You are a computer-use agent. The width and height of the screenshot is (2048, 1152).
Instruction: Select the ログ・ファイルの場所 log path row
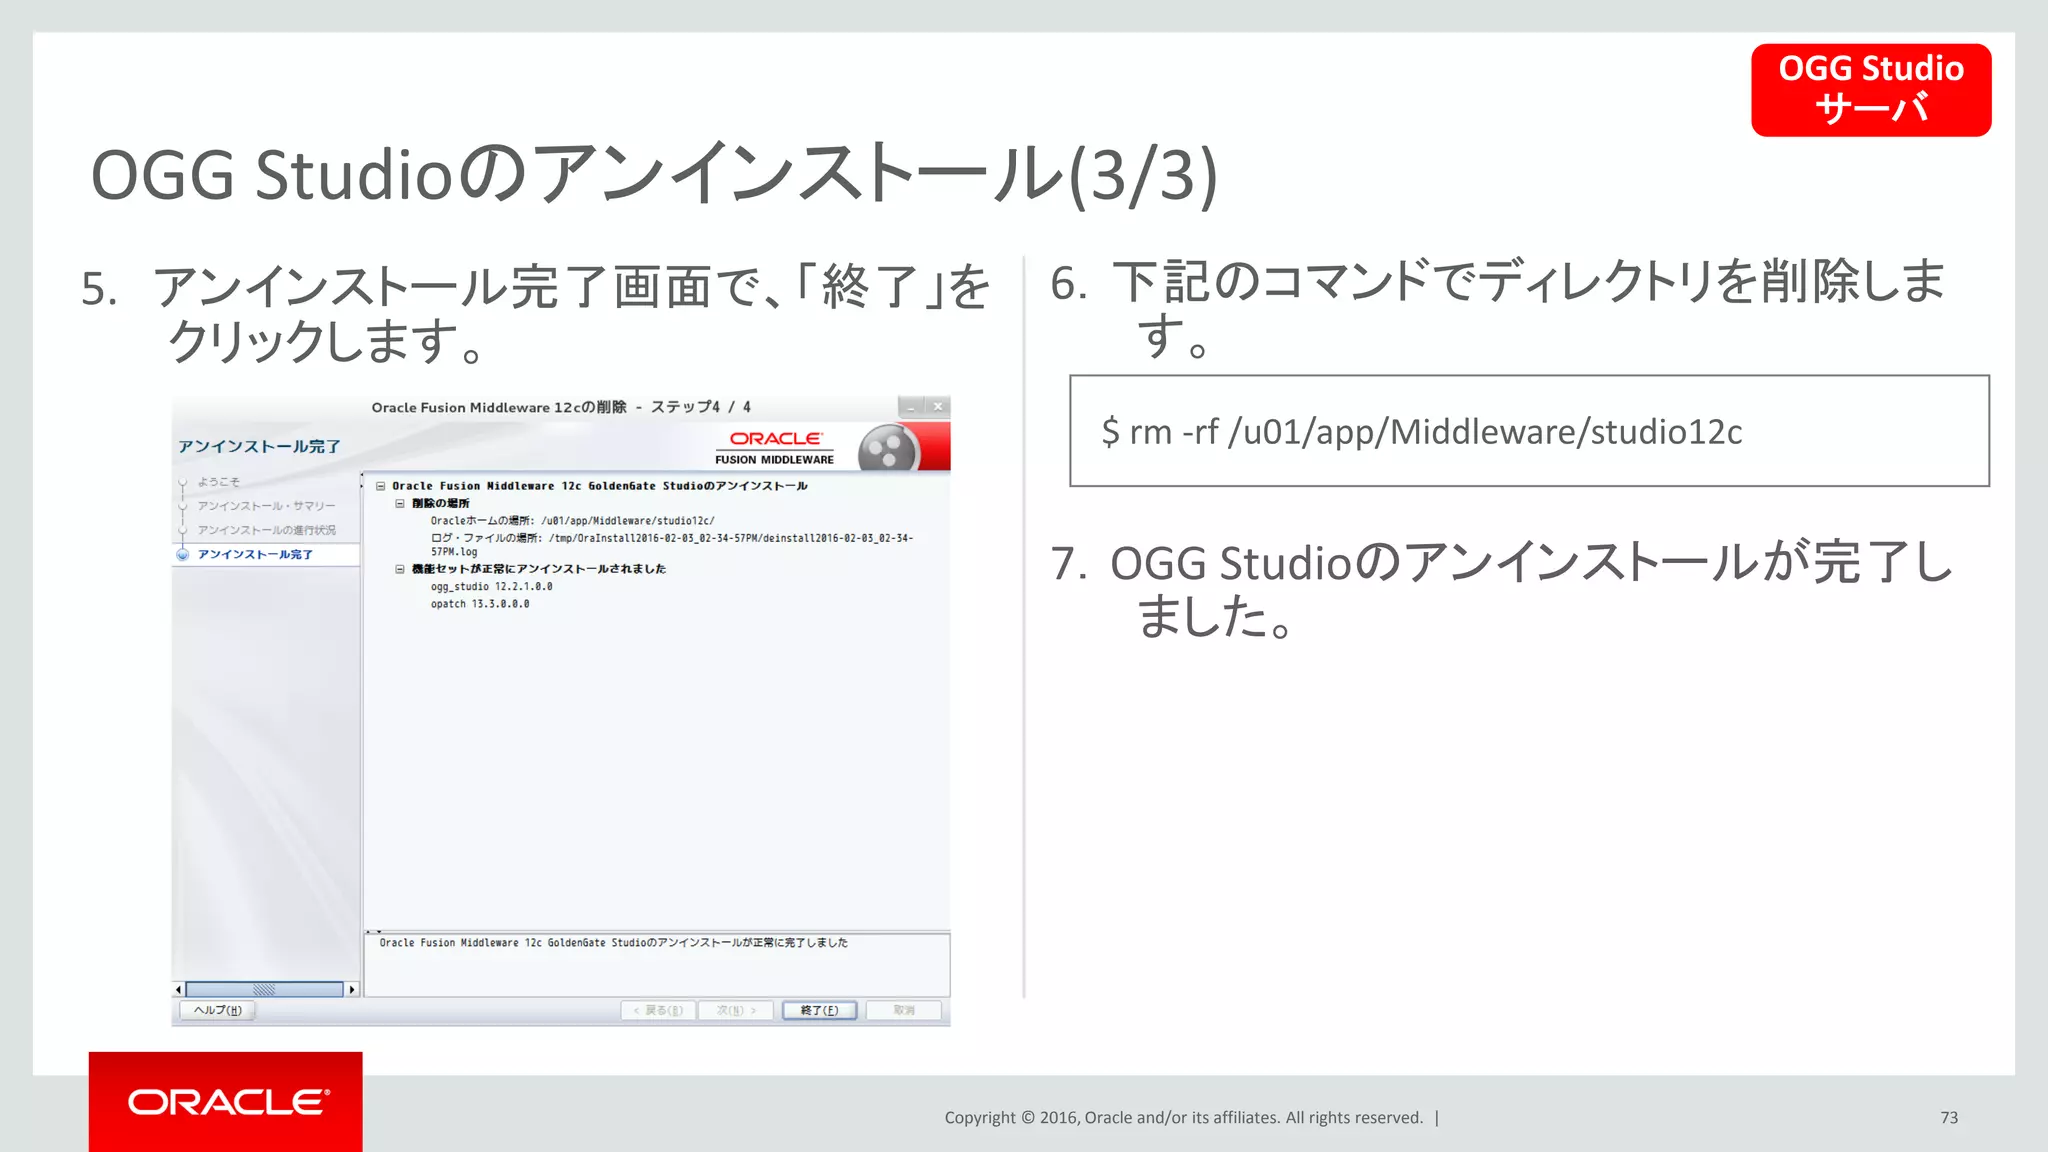pos(672,545)
